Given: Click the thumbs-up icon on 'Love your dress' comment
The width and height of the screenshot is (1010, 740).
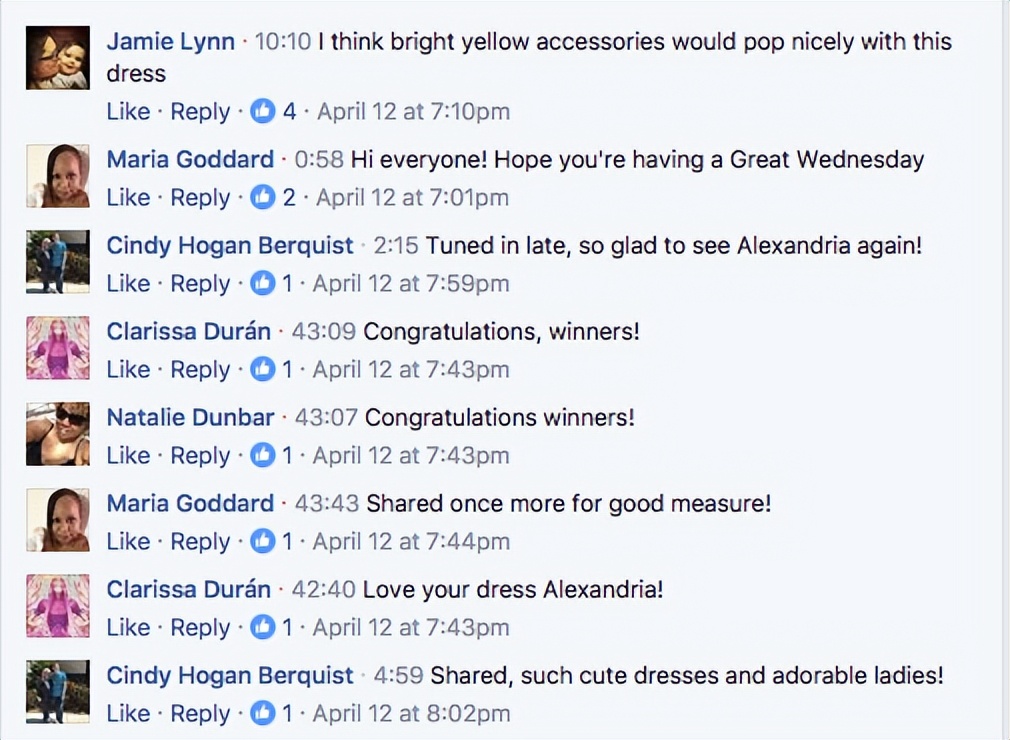Looking at the screenshot, I should [x=262, y=627].
